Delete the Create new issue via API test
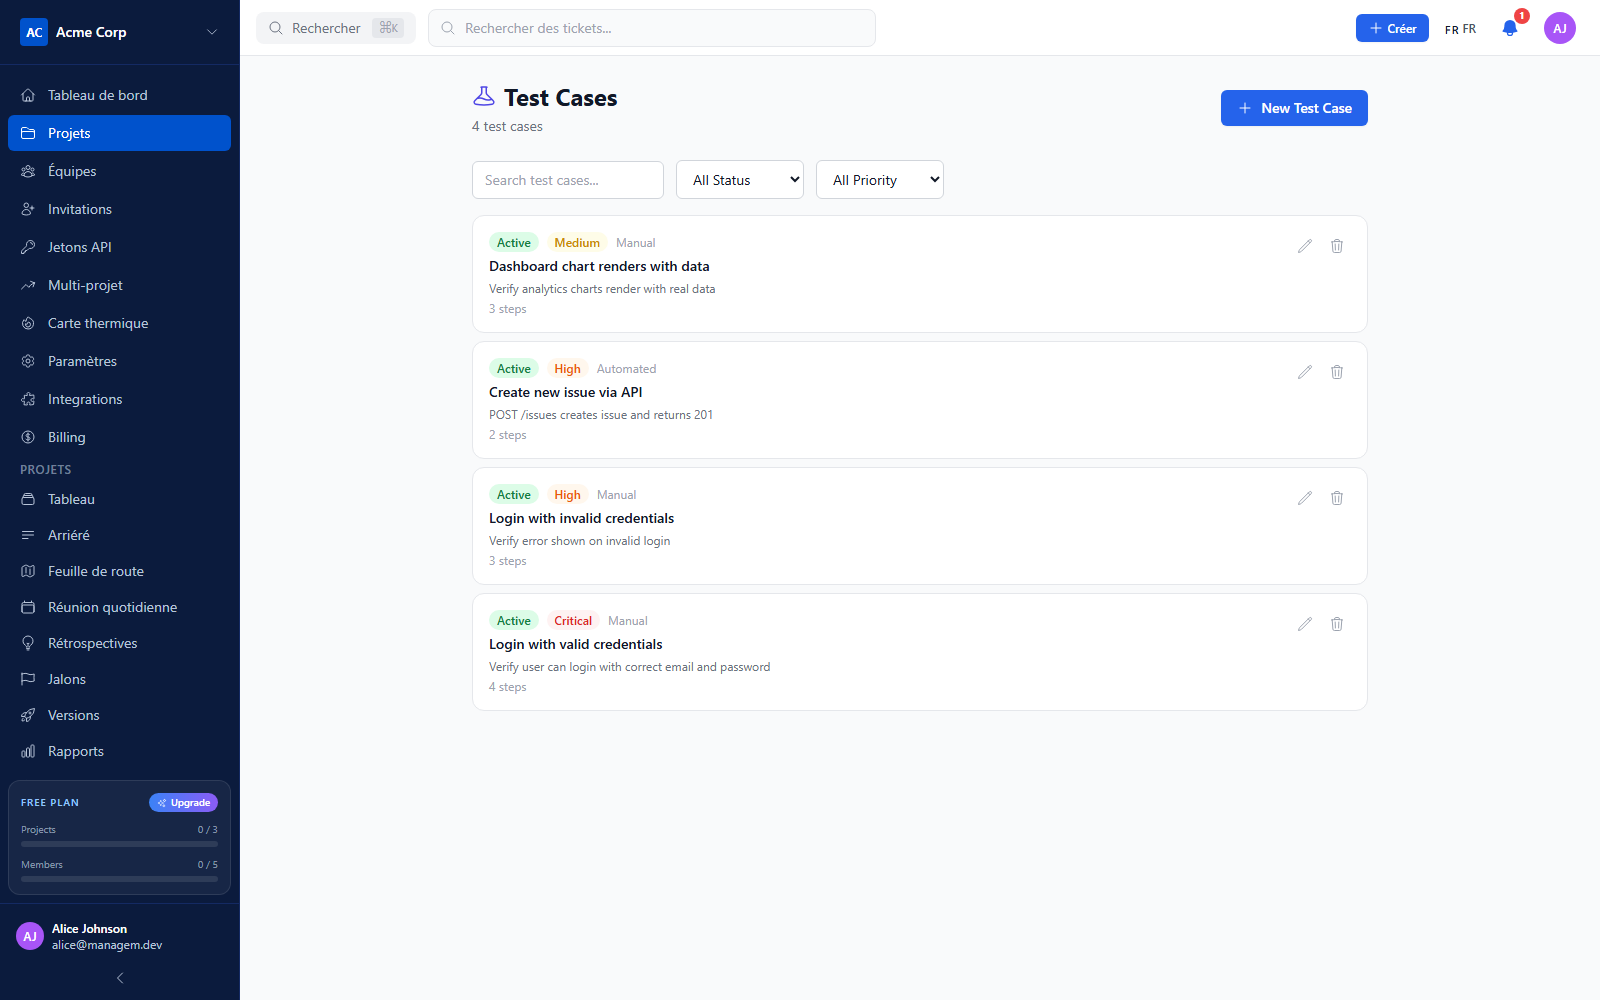 pyautogui.click(x=1336, y=372)
